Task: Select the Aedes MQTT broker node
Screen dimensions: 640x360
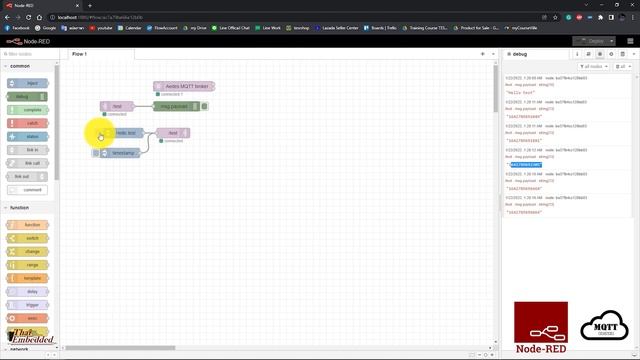Action: click(x=184, y=86)
